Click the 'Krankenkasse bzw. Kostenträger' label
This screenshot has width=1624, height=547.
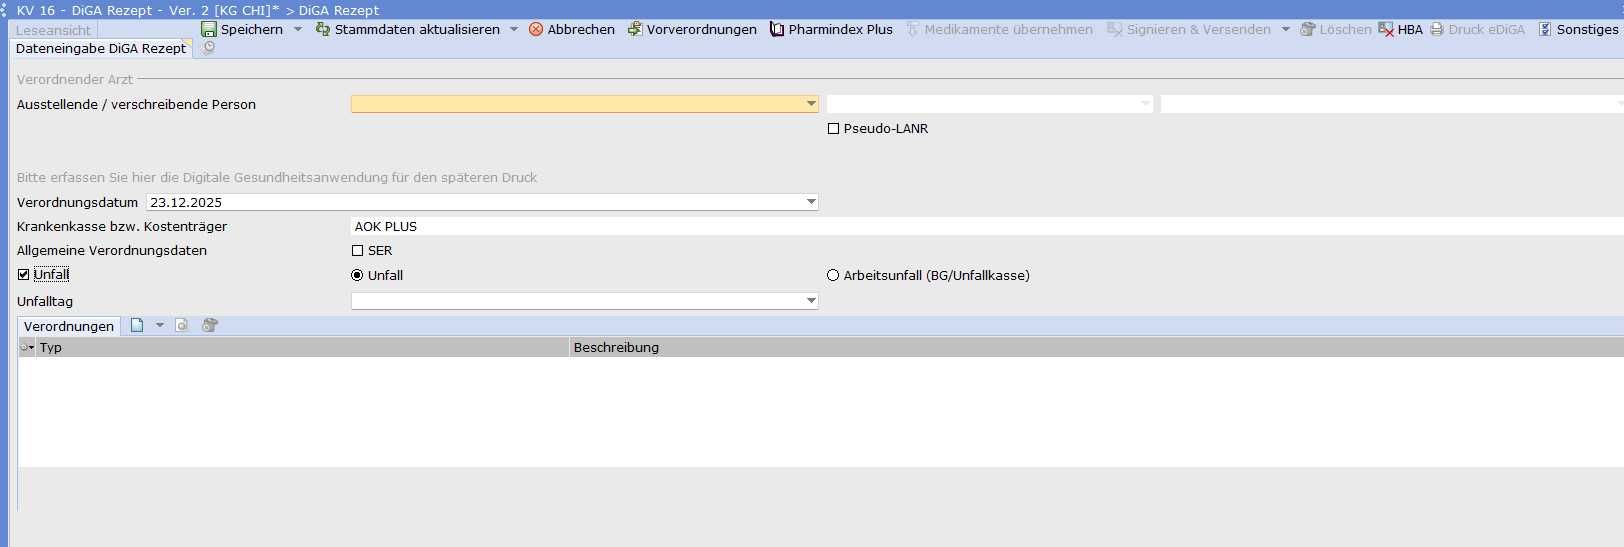122,227
